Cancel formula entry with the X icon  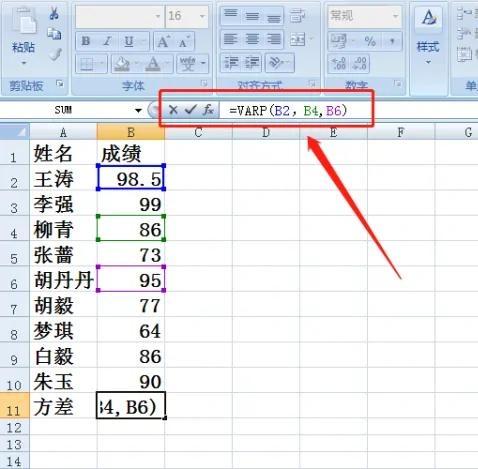tap(173, 110)
